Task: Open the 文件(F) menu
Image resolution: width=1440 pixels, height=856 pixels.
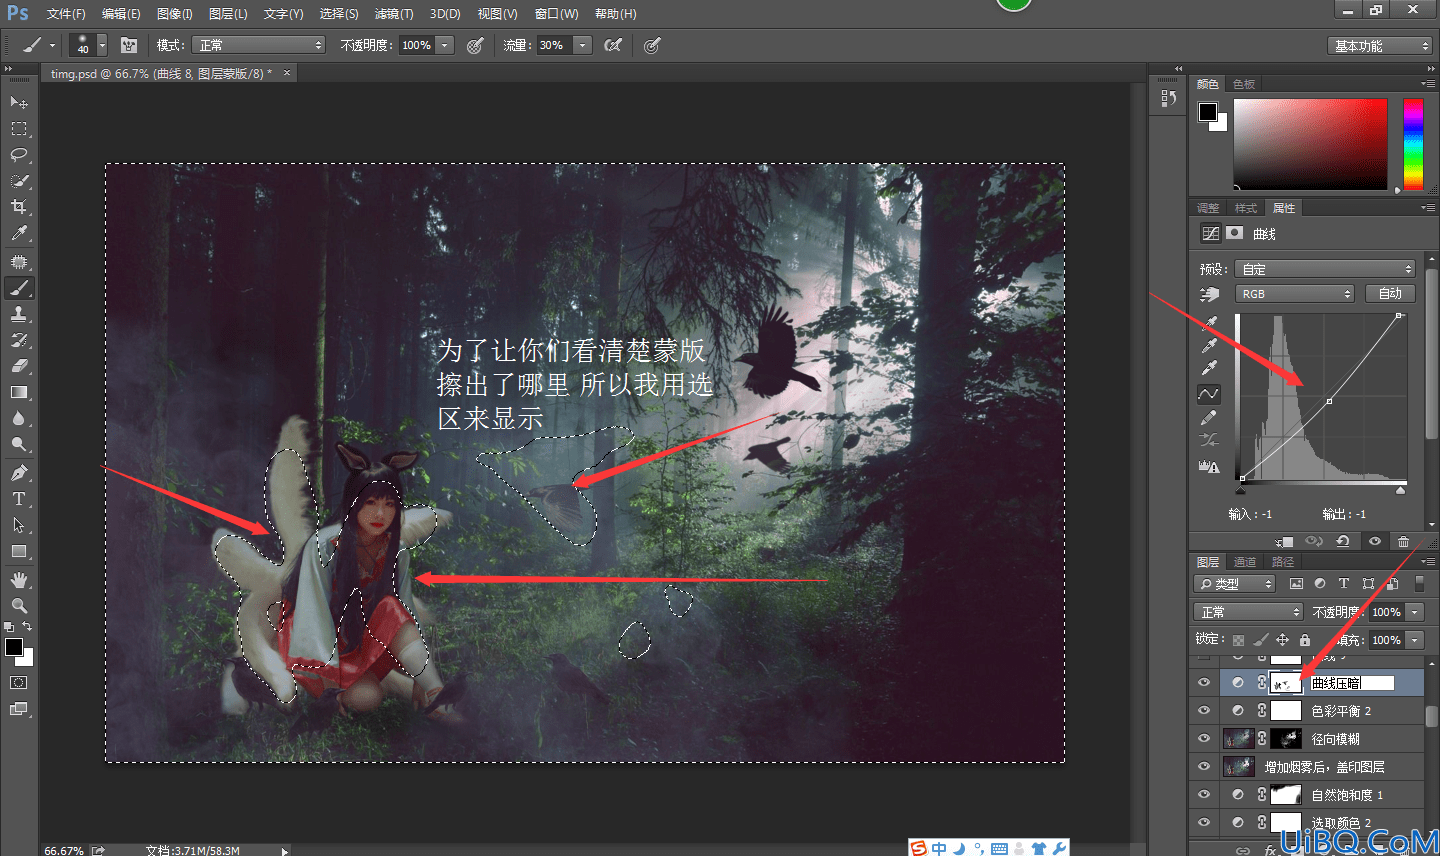Action: click(x=66, y=14)
